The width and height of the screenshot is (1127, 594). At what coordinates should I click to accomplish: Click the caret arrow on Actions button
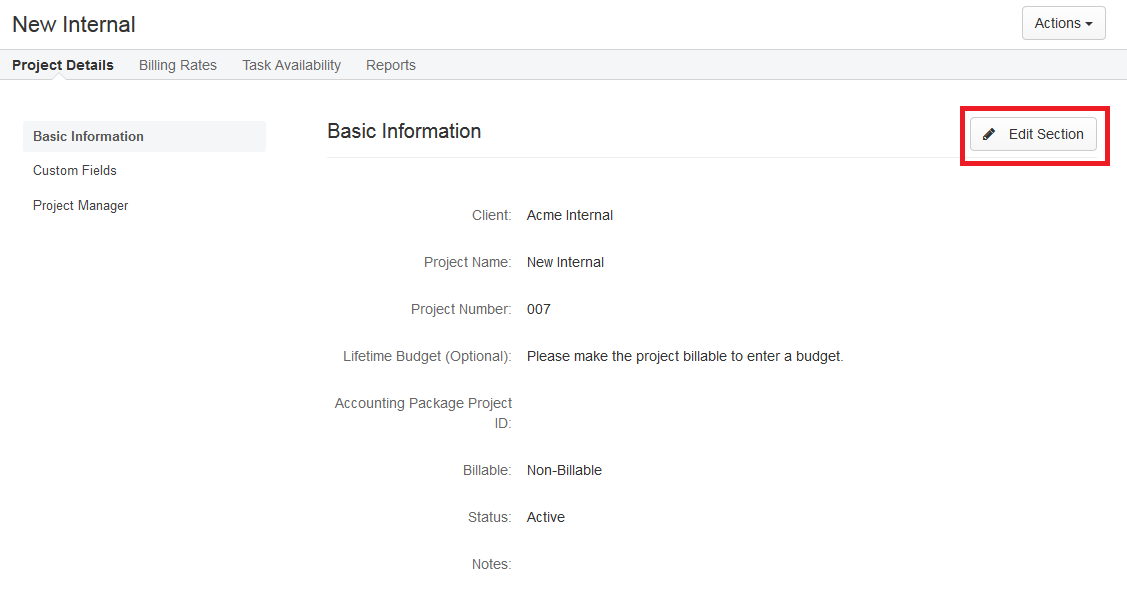[x=1090, y=23]
